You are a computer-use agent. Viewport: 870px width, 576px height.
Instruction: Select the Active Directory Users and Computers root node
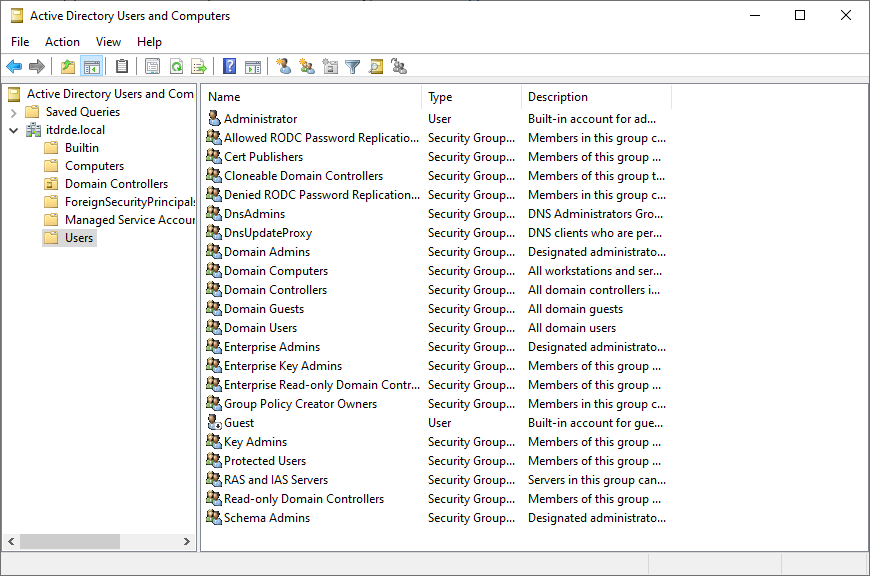click(110, 94)
